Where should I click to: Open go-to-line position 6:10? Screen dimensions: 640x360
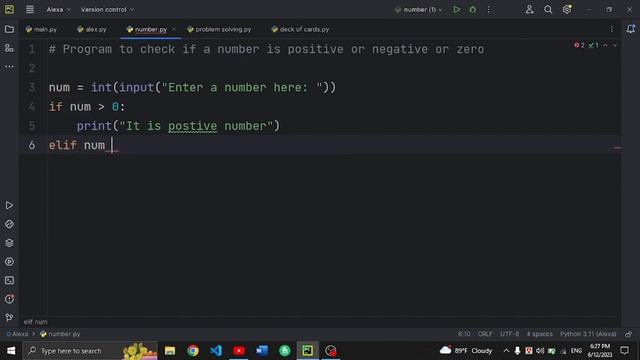[464, 334]
